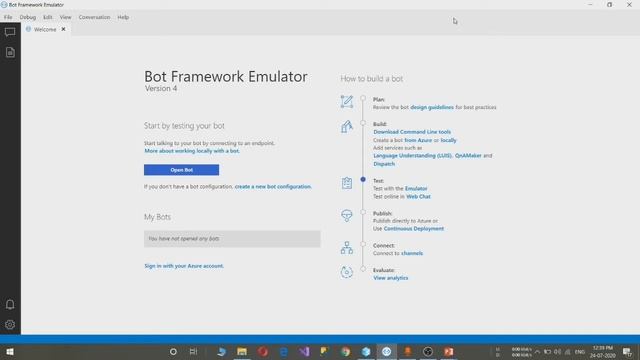
Task: Open the Dispatch link
Action: (384, 164)
